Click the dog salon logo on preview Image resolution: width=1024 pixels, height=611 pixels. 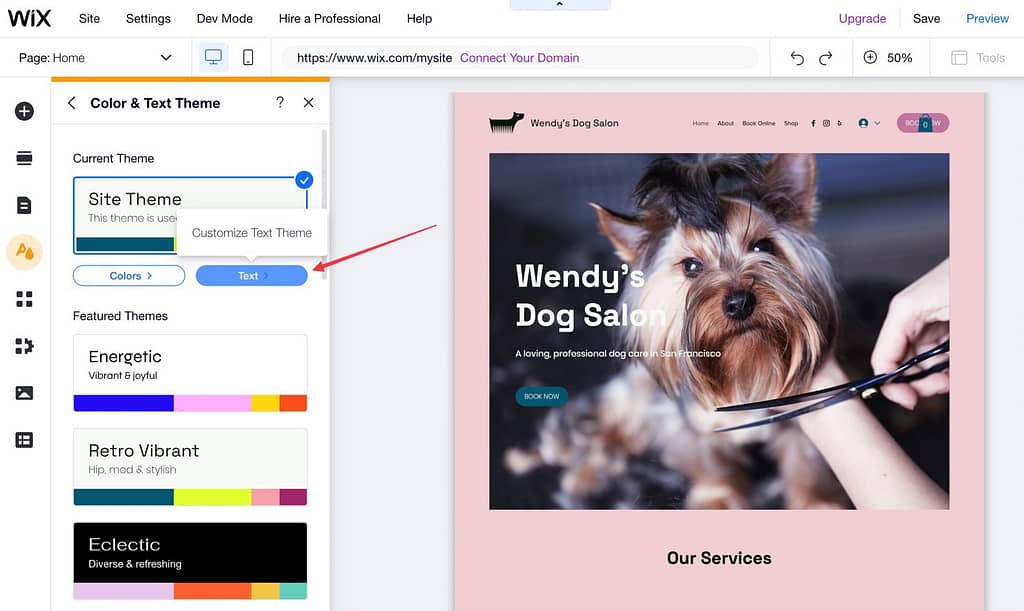click(x=507, y=123)
